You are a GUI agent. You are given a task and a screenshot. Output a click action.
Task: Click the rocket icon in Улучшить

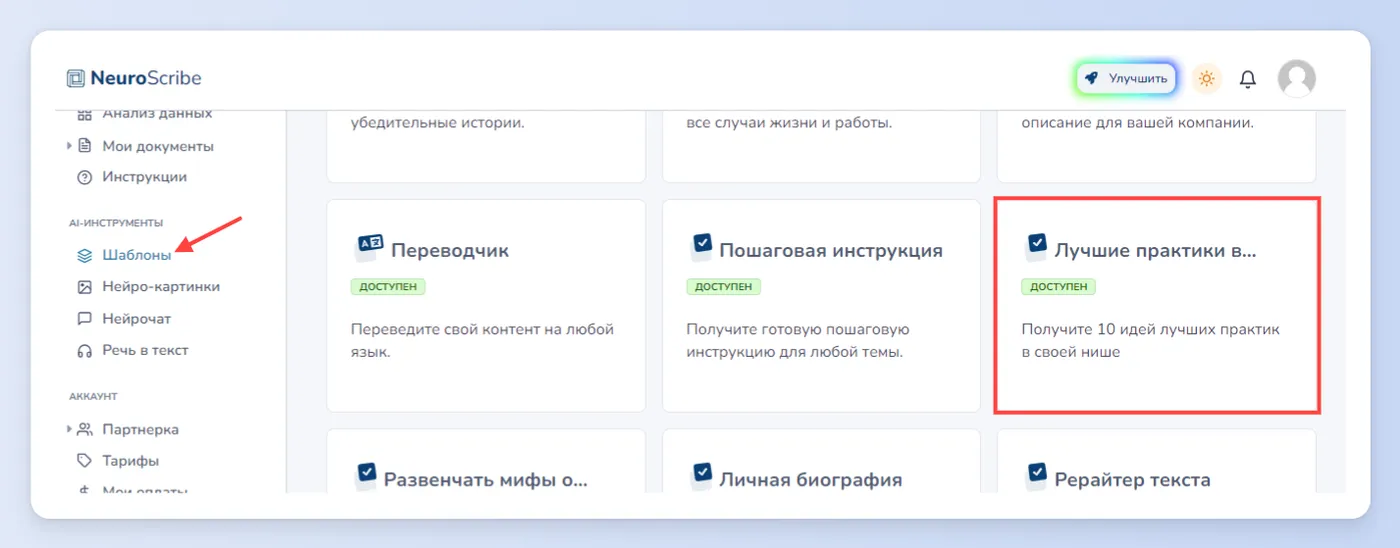pos(1092,78)
